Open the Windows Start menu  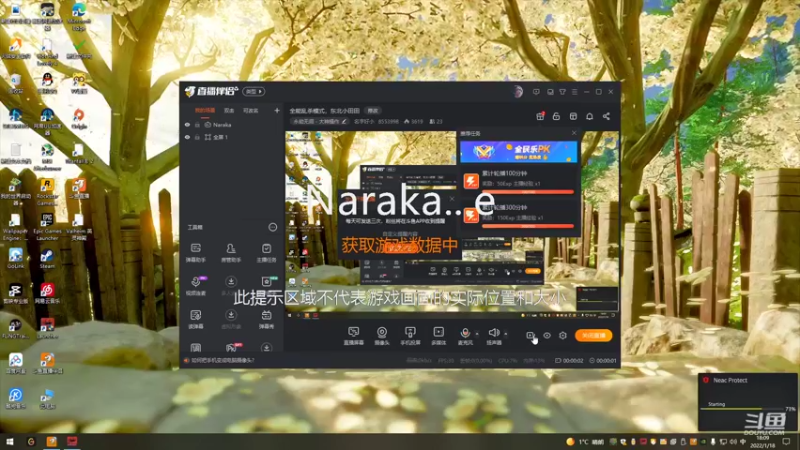(10, 441)
